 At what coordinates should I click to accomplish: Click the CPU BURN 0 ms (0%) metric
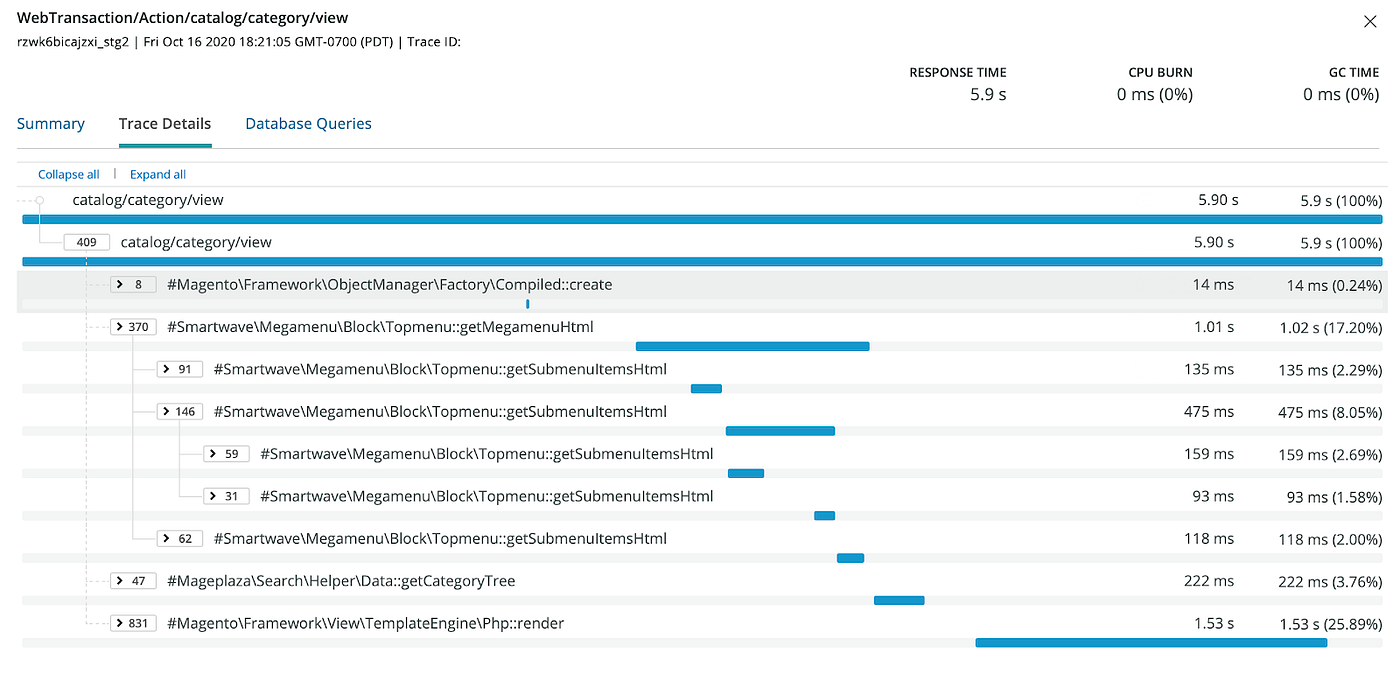click(x=1154, y=84)
